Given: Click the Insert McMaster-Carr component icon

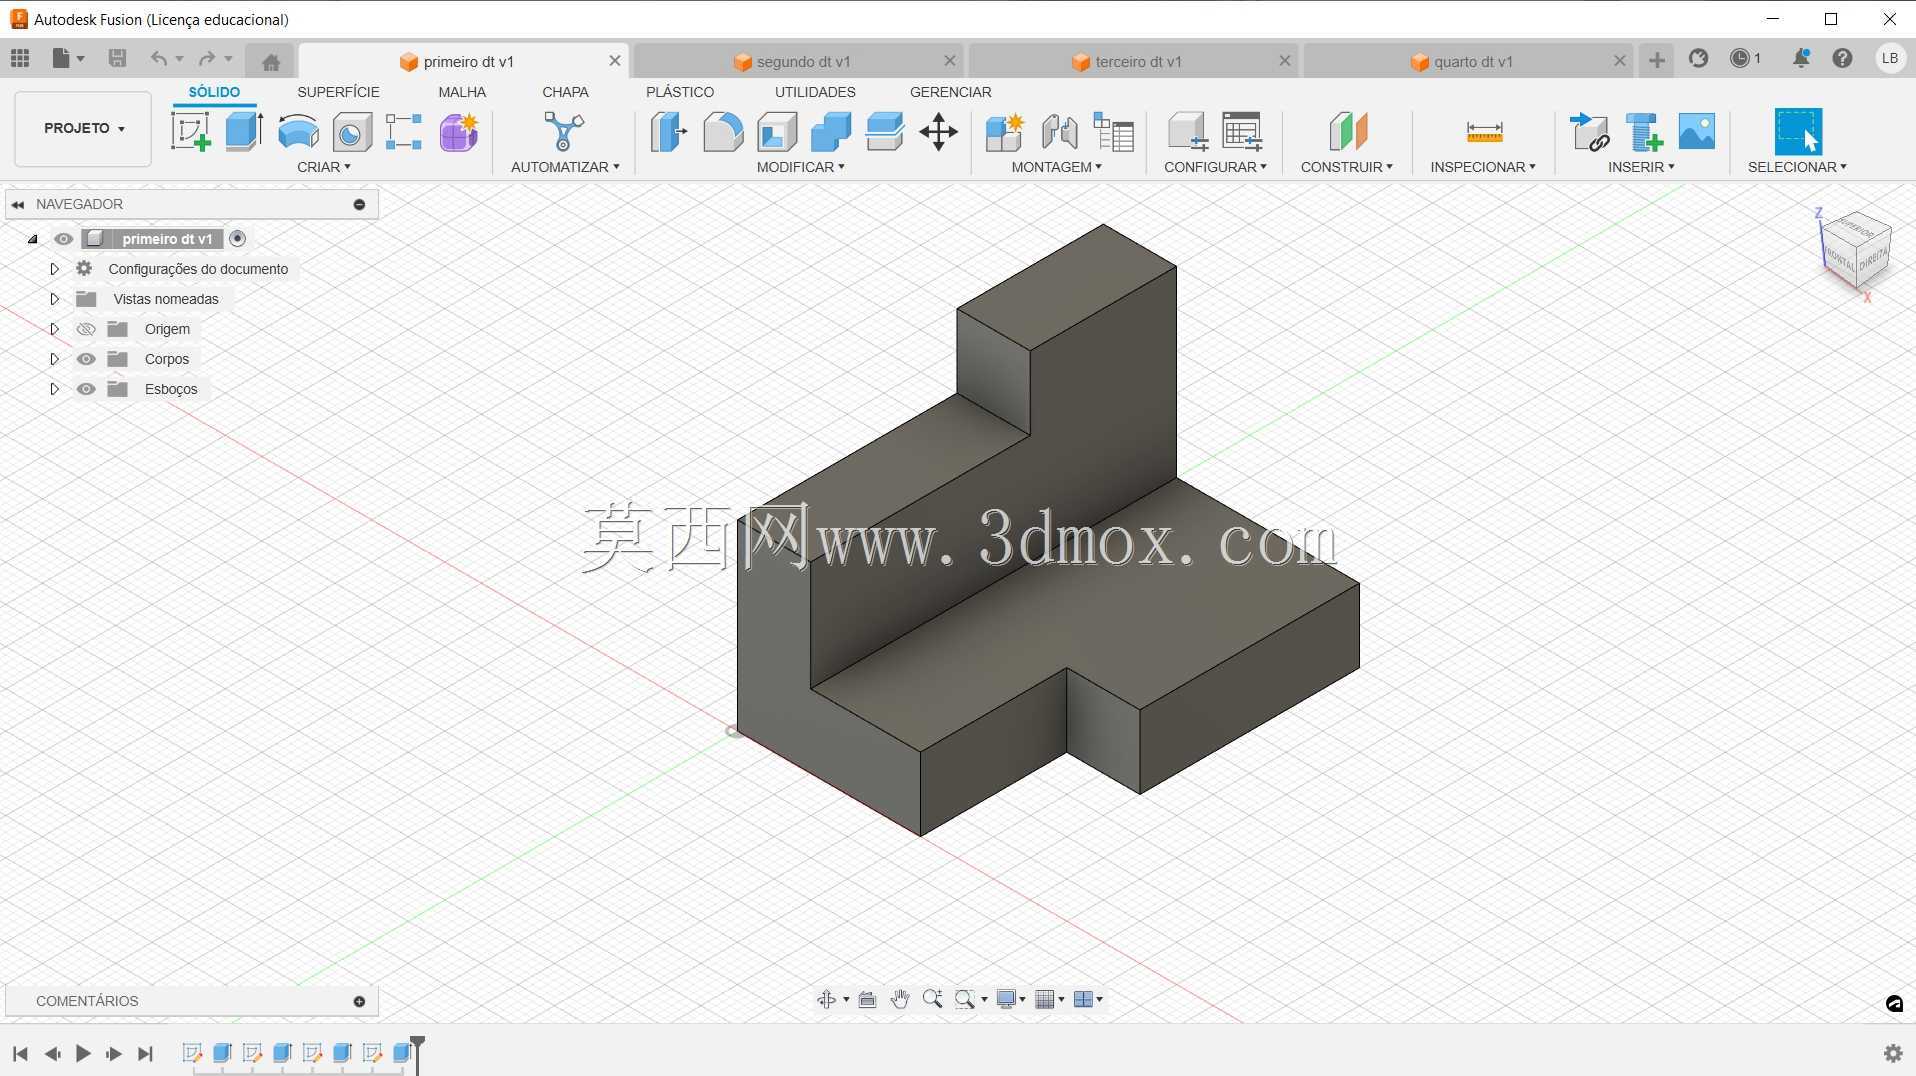Looking at the screenshot, I should pyautogui.click(x=1644, y=132).
